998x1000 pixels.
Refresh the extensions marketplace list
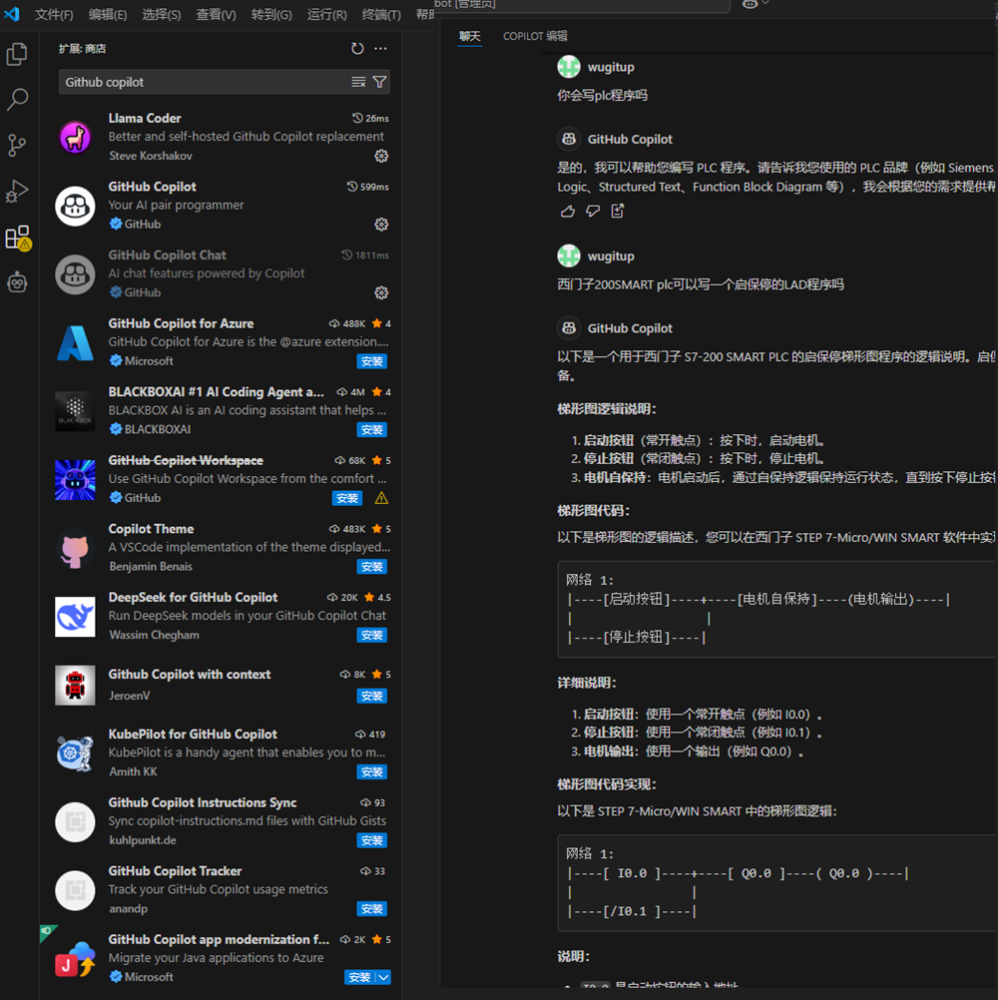357,48
